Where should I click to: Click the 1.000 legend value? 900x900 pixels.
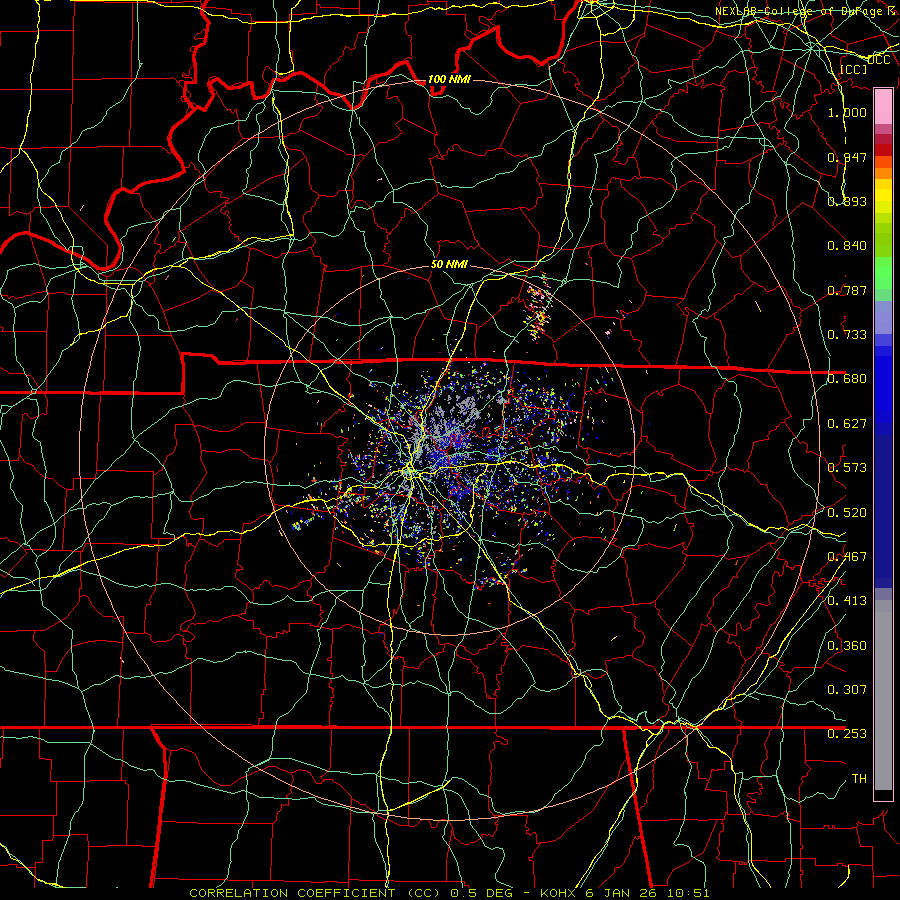(x=847, y=112)
